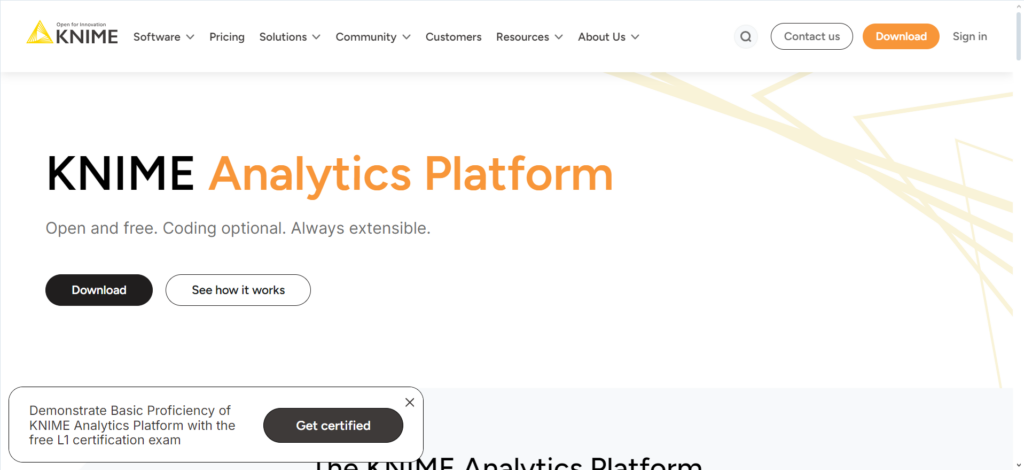Expand the Solutions dropdown arrow
1024x470 pixels.
[x=316, y=37]
